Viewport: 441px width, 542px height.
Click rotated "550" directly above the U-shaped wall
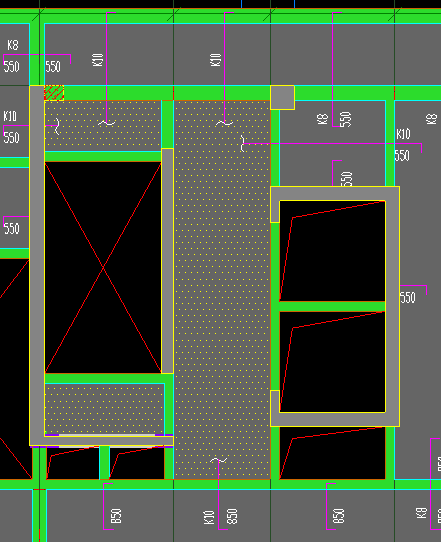[347, 179]
